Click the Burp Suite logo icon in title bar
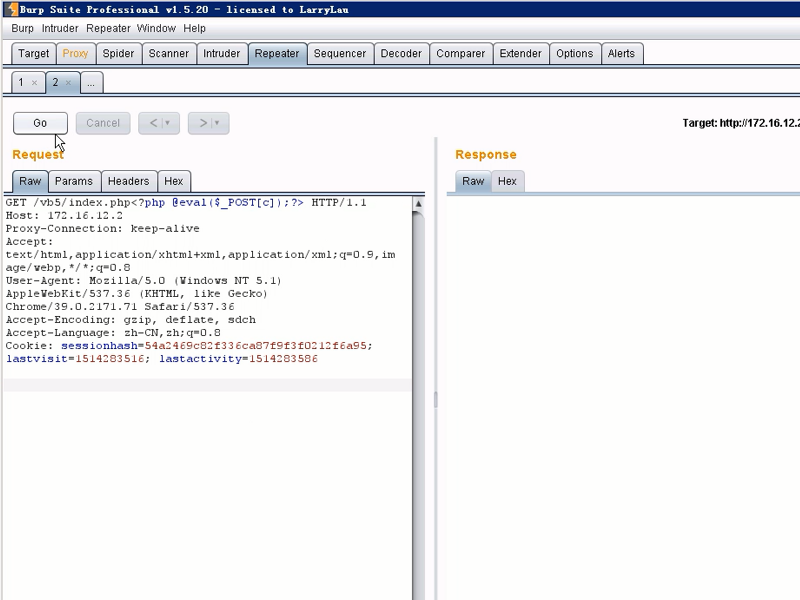The width and height of the screenshot is (800, 600). click(x=12, y=9)
